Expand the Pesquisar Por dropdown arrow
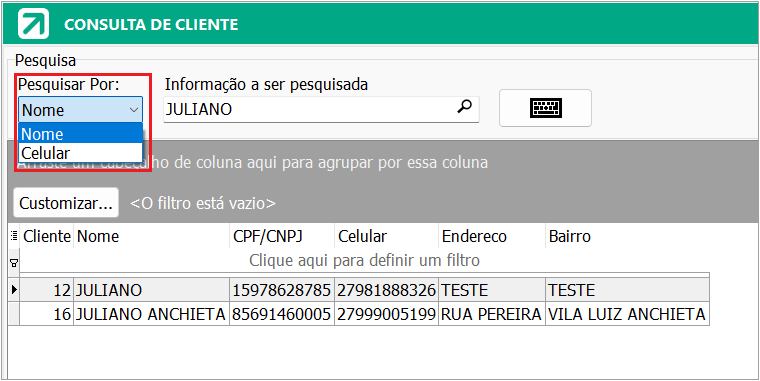 134,110
